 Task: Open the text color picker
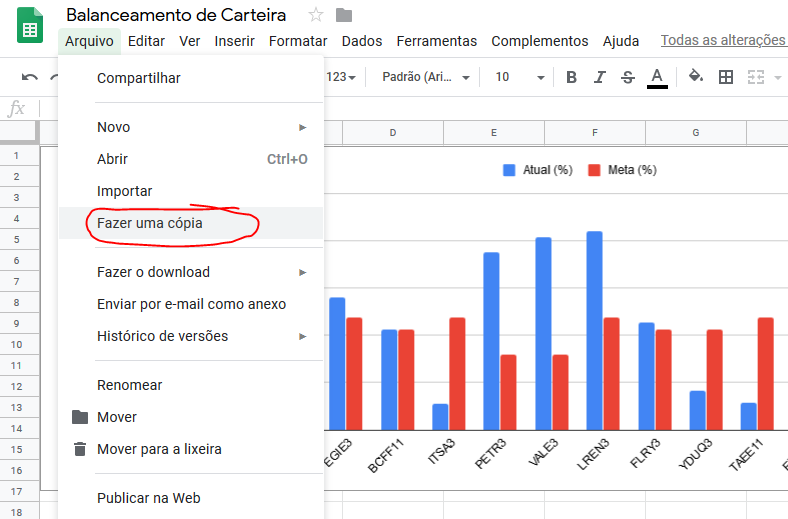[657, 78]
